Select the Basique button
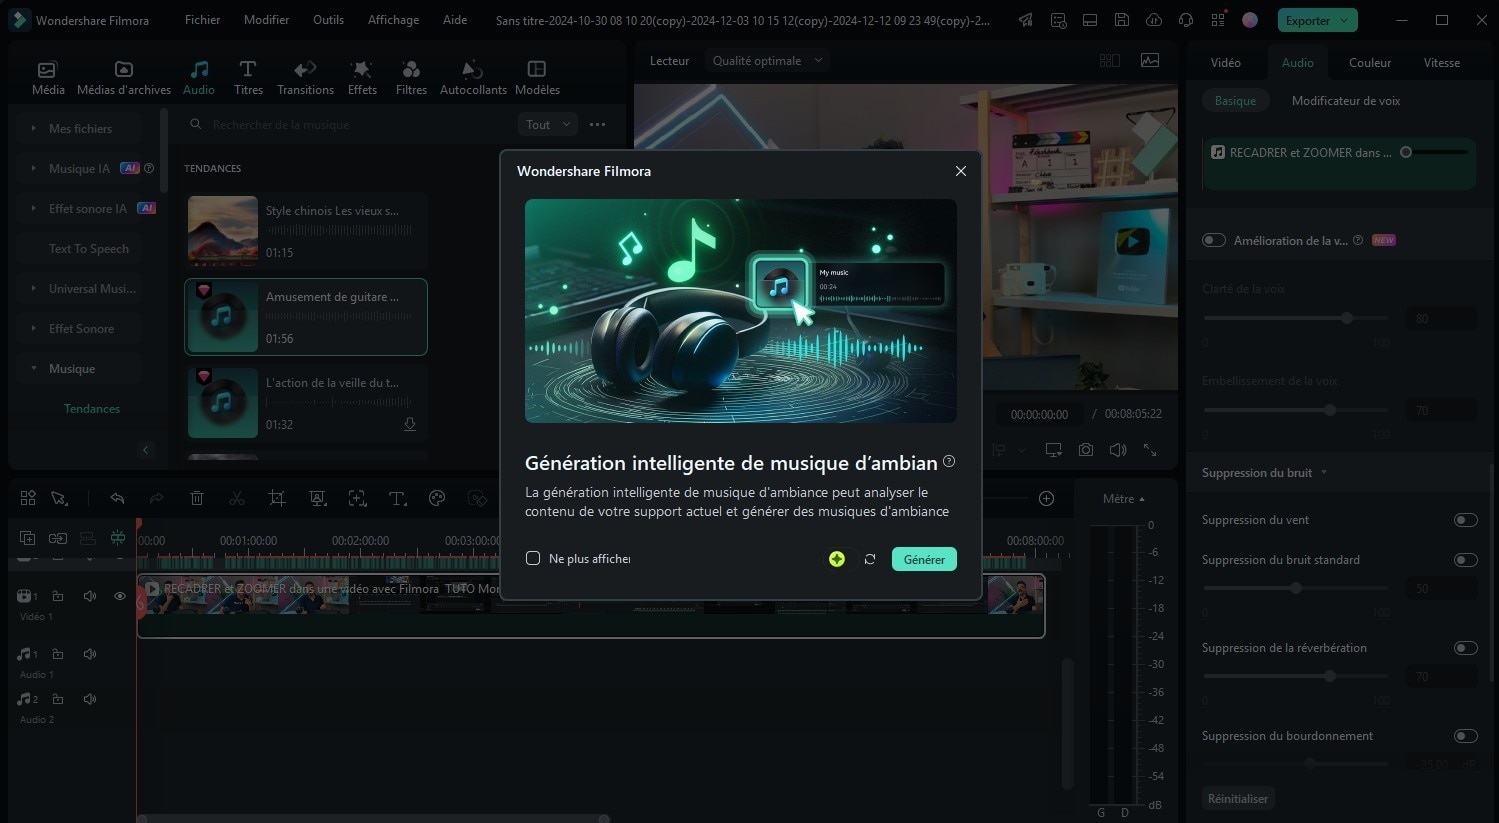 1235,101
